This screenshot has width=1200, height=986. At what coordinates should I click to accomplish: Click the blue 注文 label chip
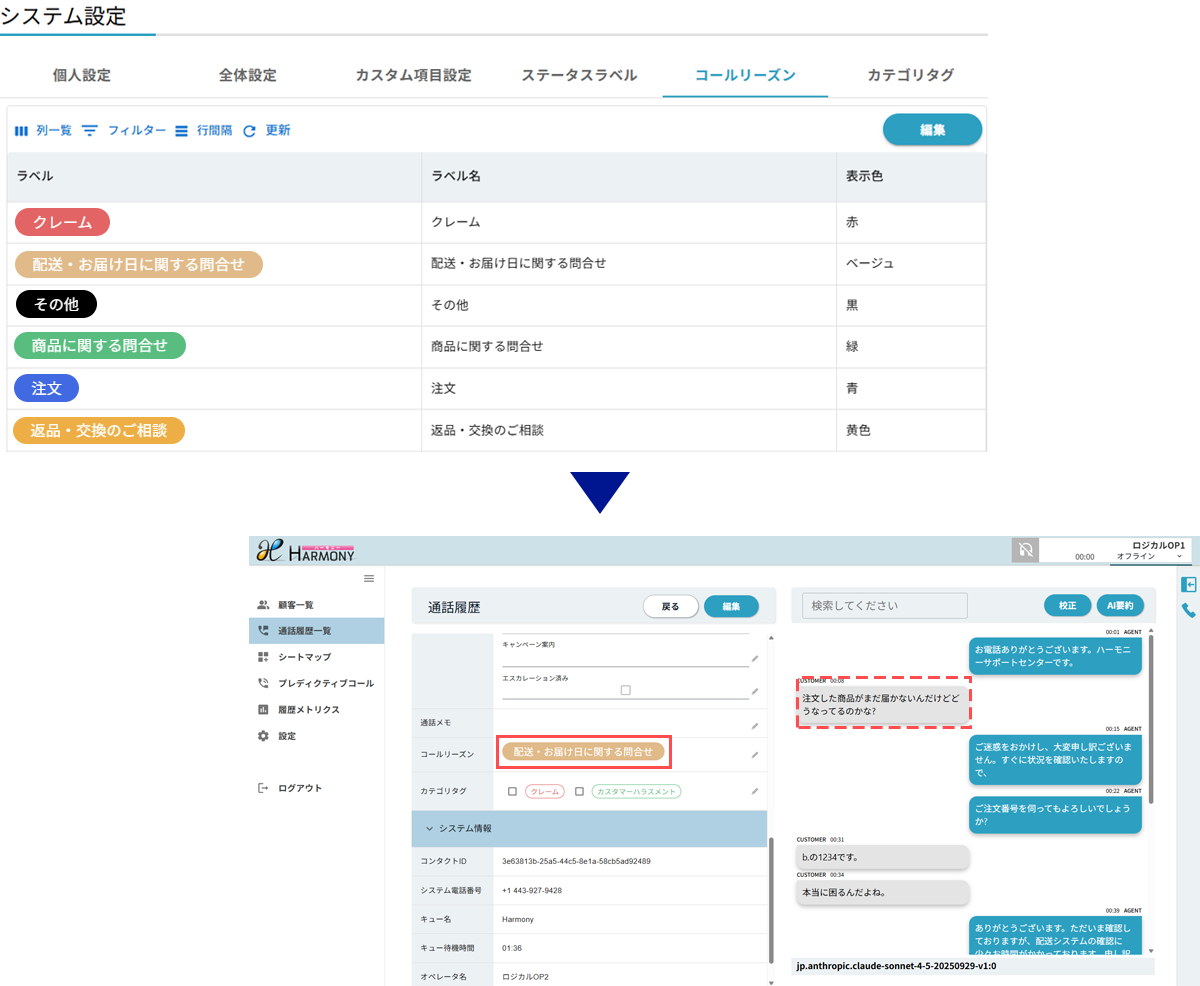[46, 388]
